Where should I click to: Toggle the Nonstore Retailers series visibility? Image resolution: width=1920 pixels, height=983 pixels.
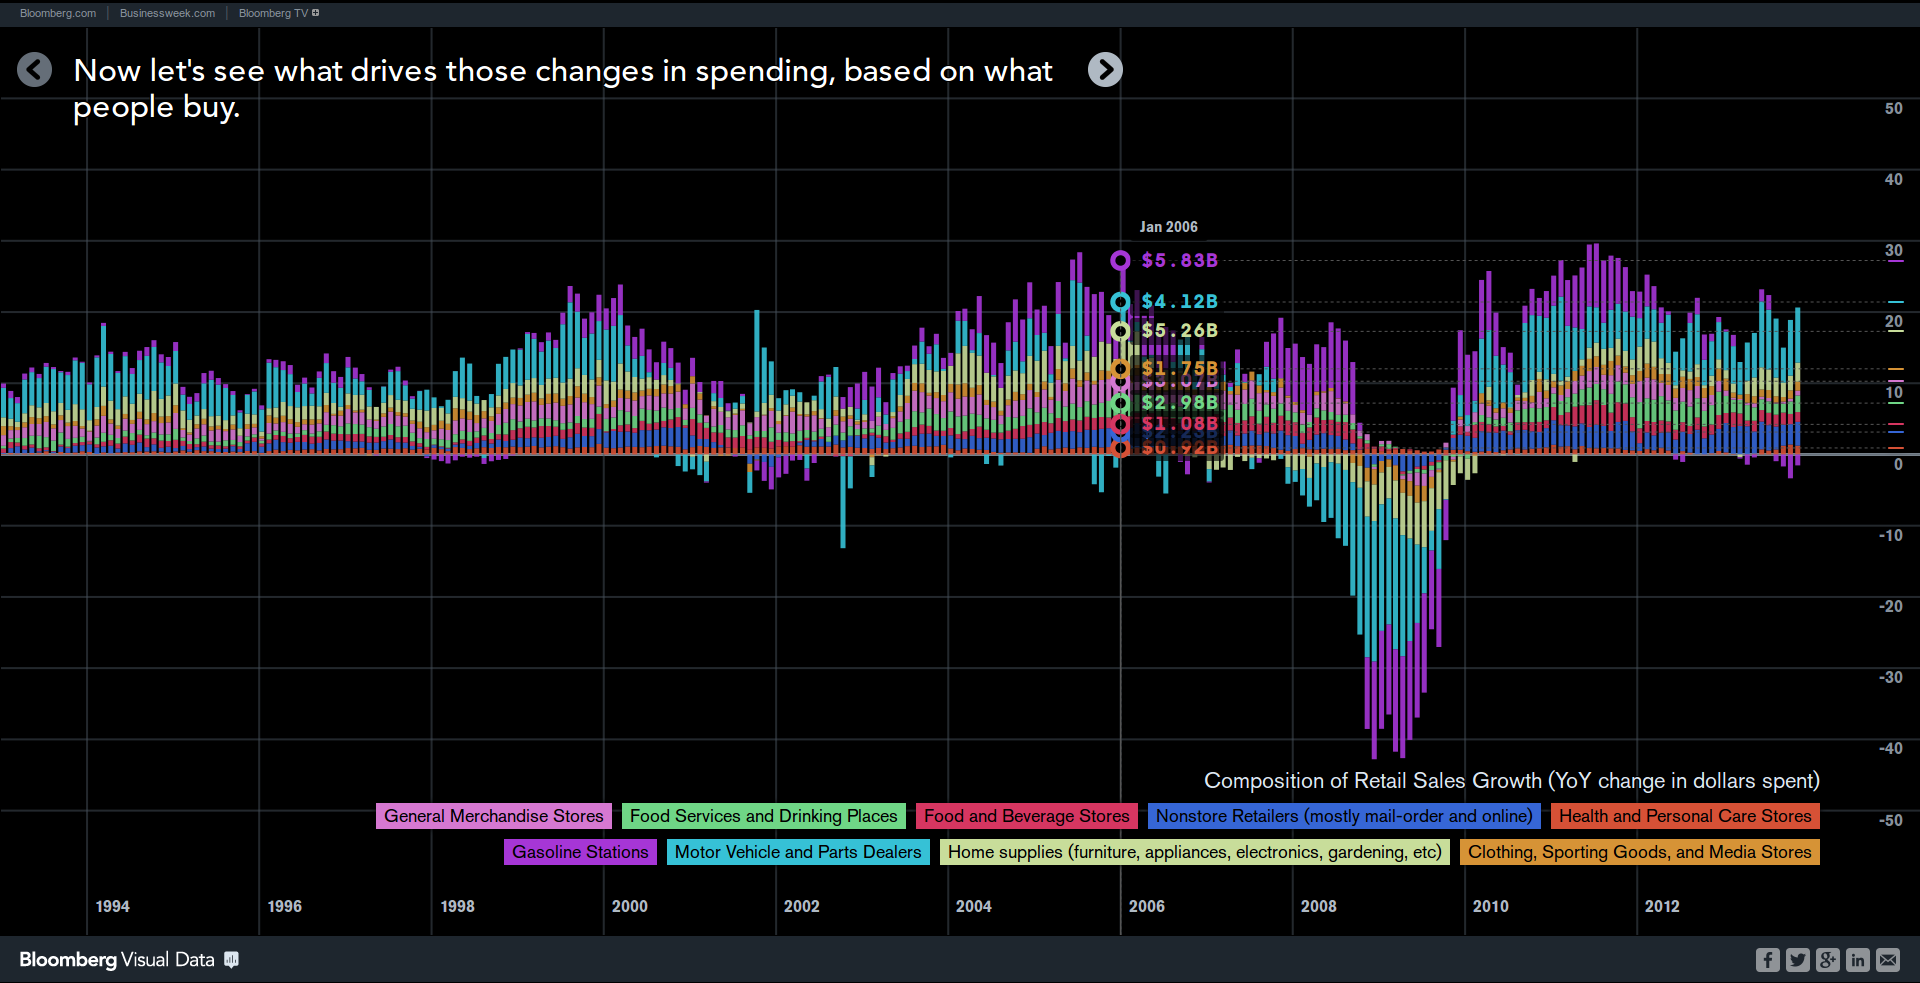click(x=1343, y=816)
